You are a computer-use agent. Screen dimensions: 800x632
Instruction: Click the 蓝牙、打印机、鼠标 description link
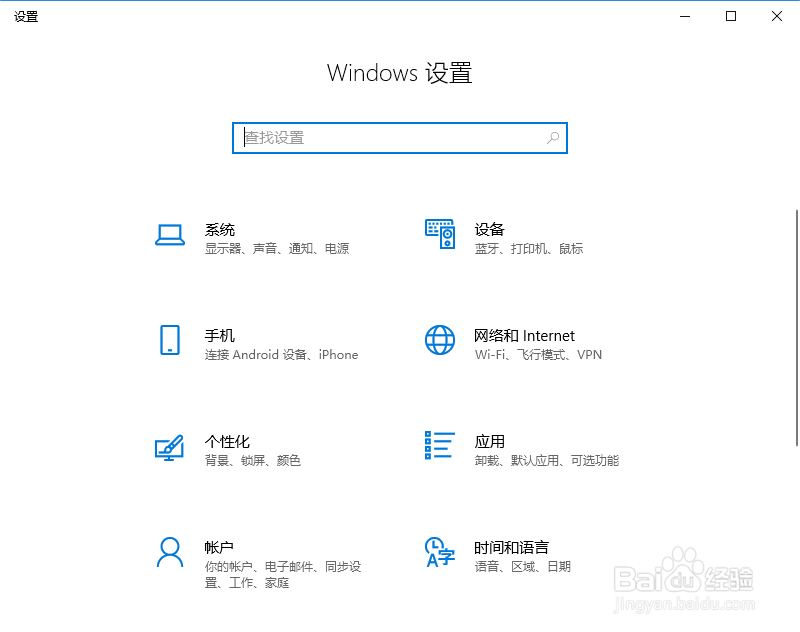tap(529, 248)
